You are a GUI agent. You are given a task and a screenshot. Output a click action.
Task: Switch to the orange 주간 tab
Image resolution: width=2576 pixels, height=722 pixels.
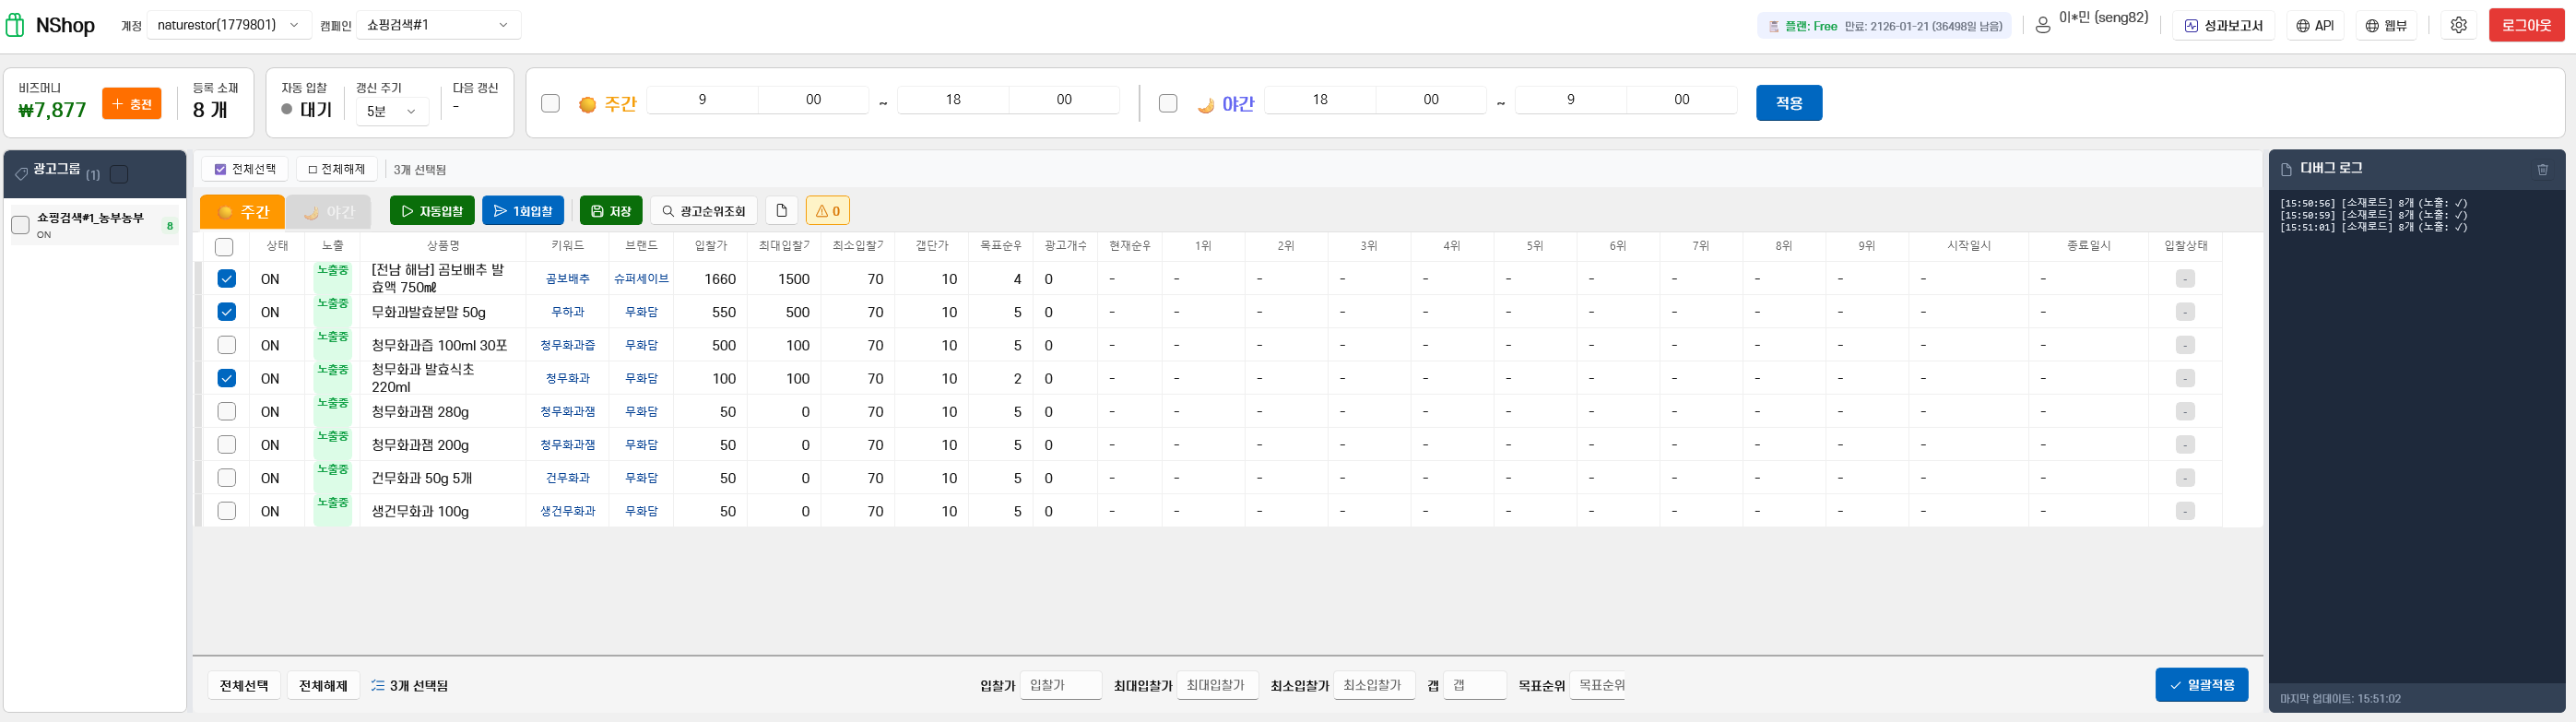243,212
